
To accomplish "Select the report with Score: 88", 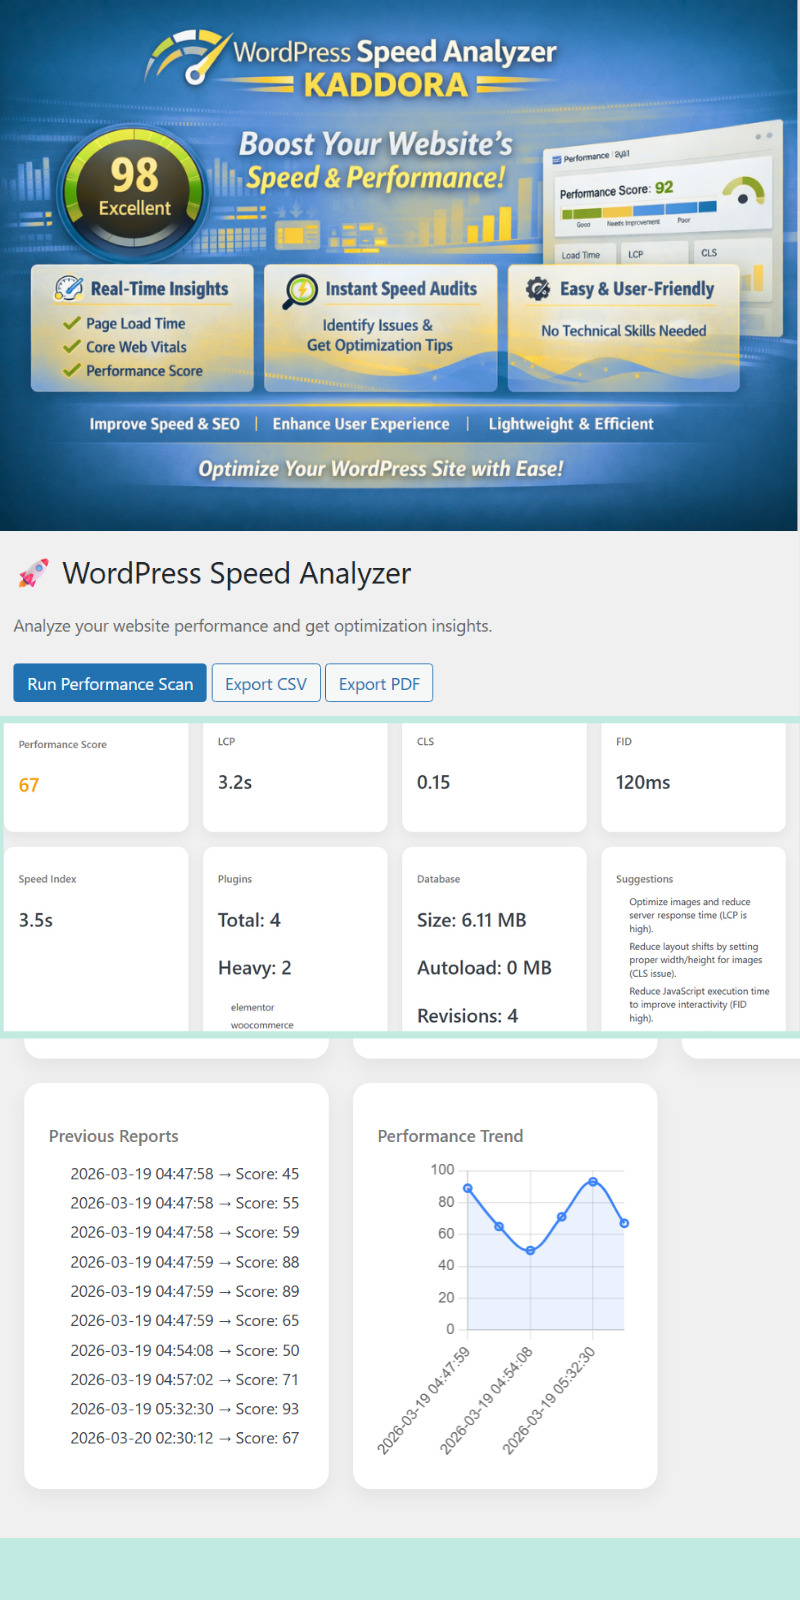I will [x=185, y=1262].
